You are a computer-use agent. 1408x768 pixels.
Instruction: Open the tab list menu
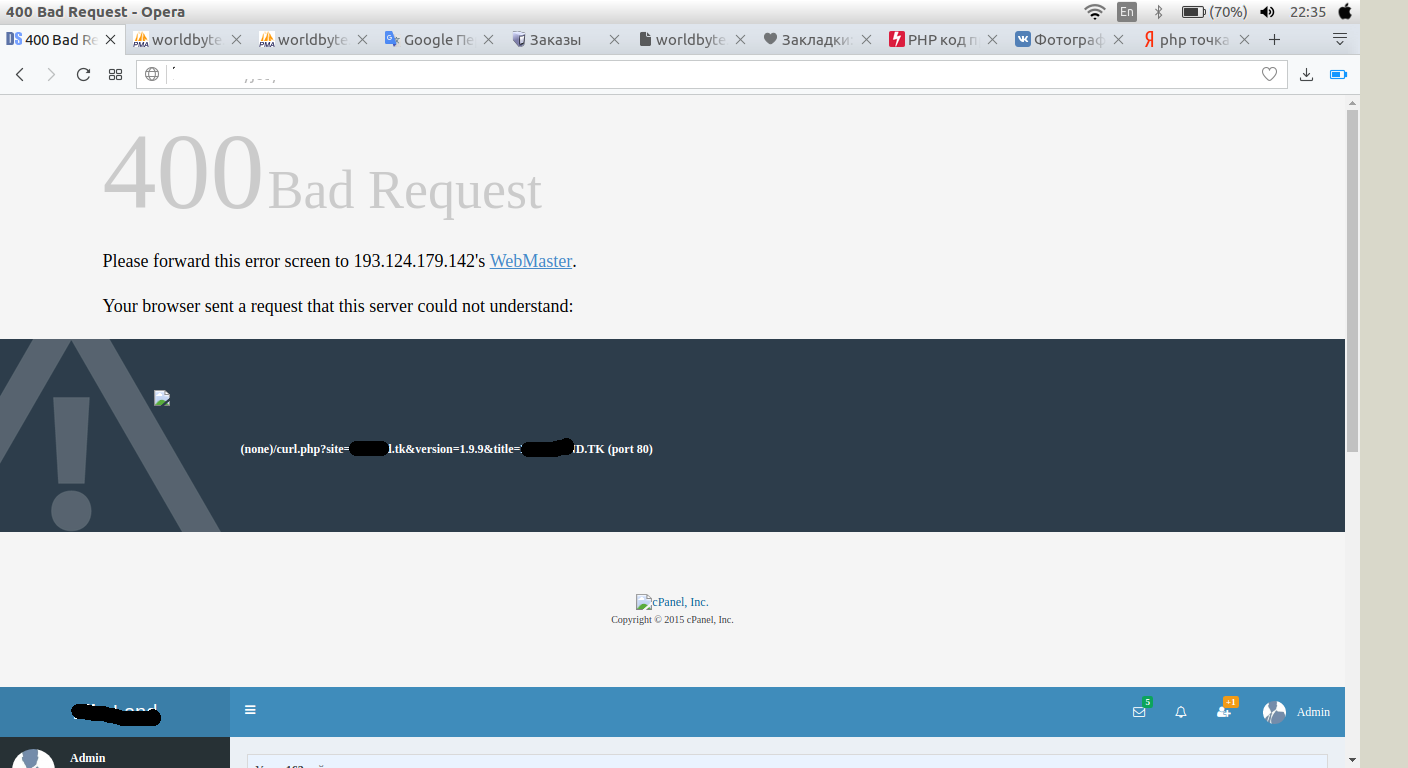coord(1340,39)
